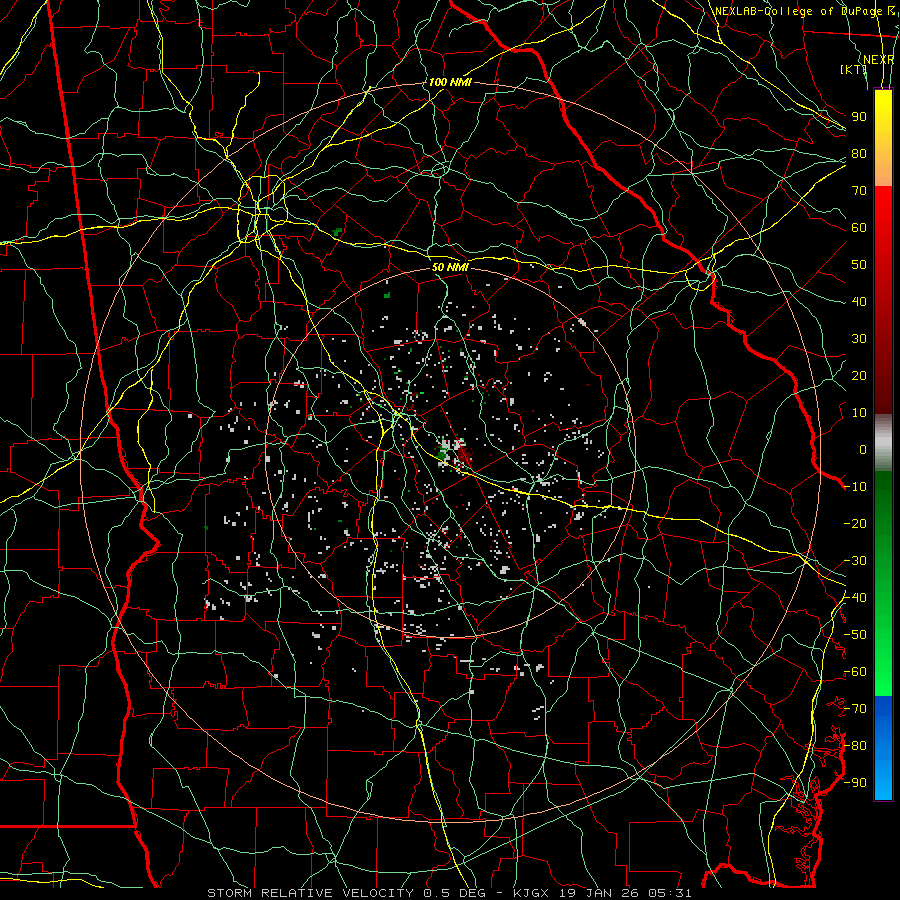Click the -90 value on velocity scale

[x=855, y=783]
